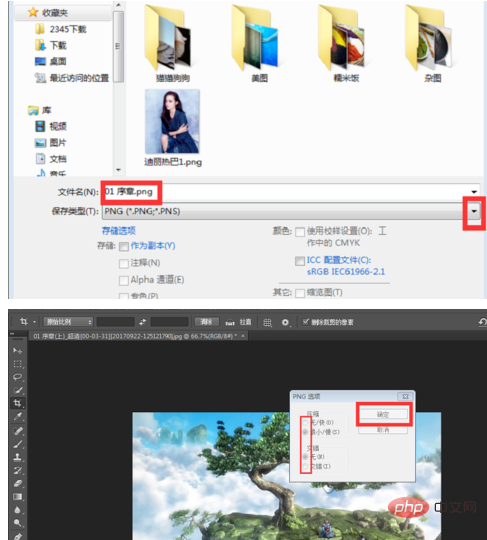The width and height of the screenshot is (487, 540).
Task: Toggle 删除裁剪的像素 delete cropped pixels checkbox
Action: (x=305, y=322)
